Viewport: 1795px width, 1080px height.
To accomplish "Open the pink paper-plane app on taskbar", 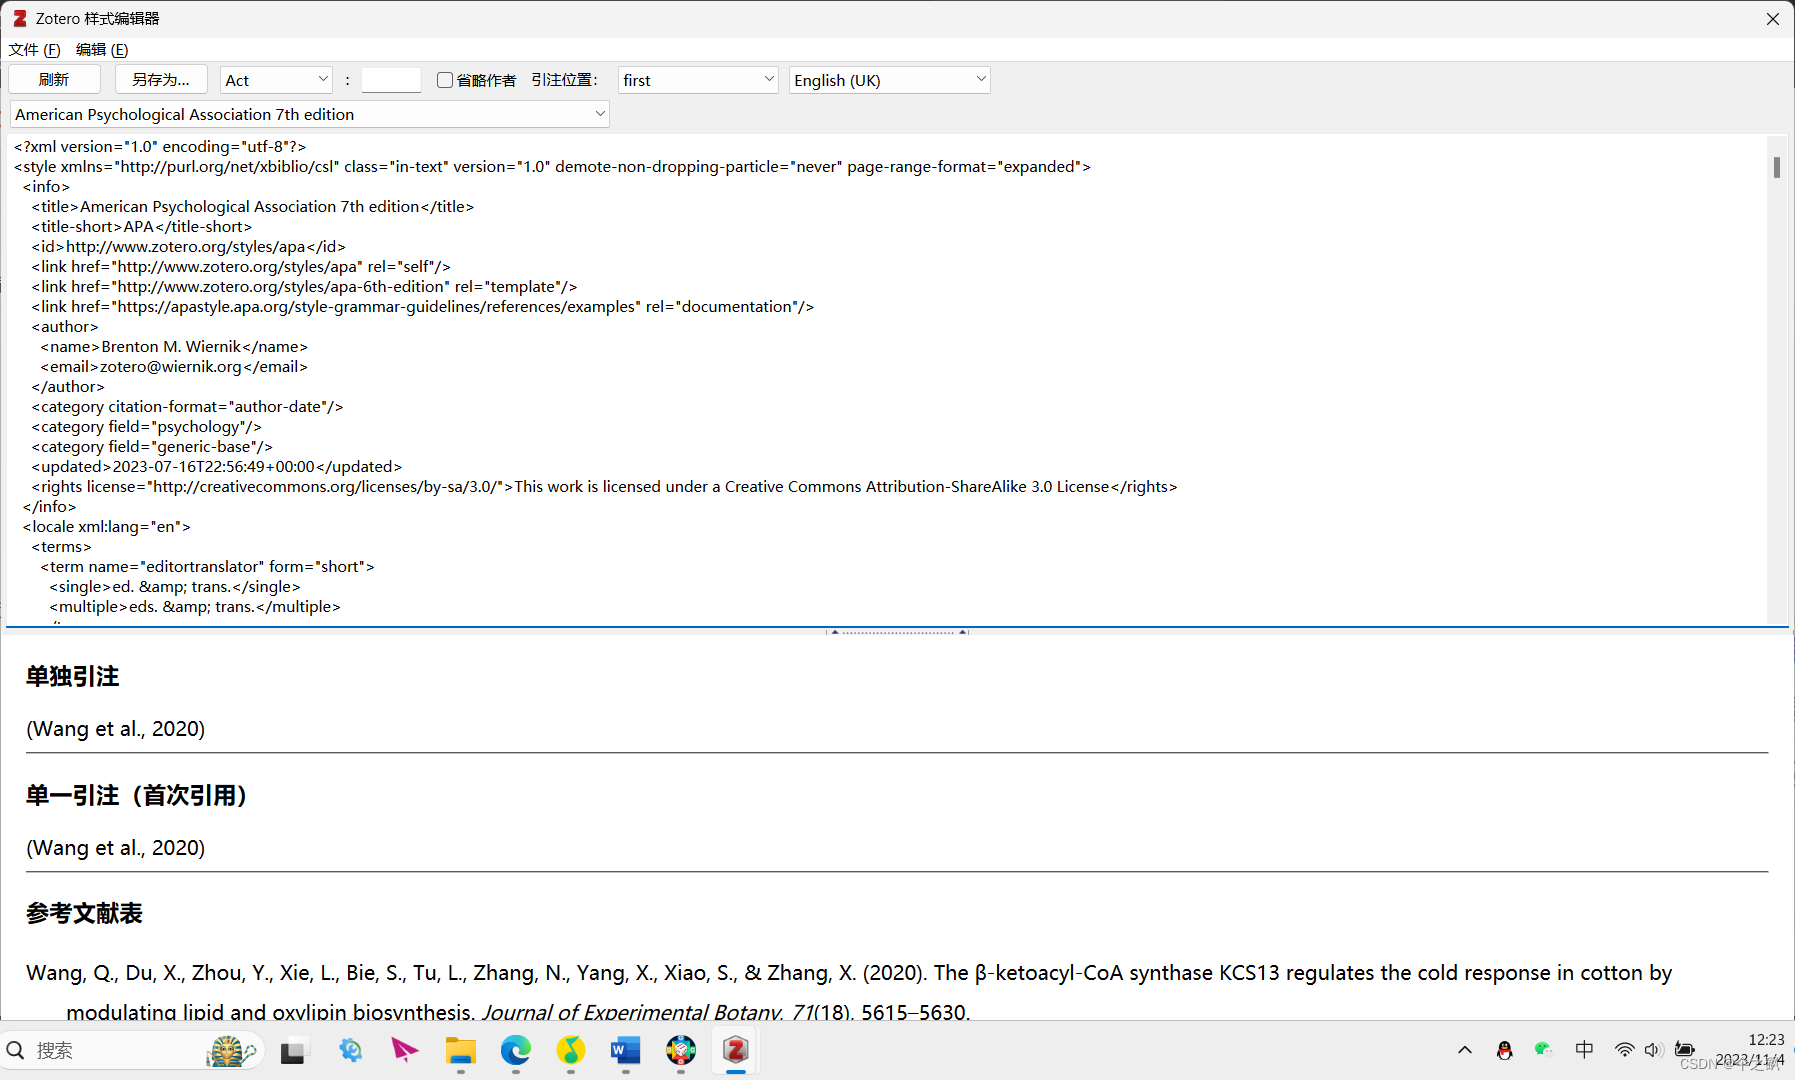I will [x=405, y=1051].
